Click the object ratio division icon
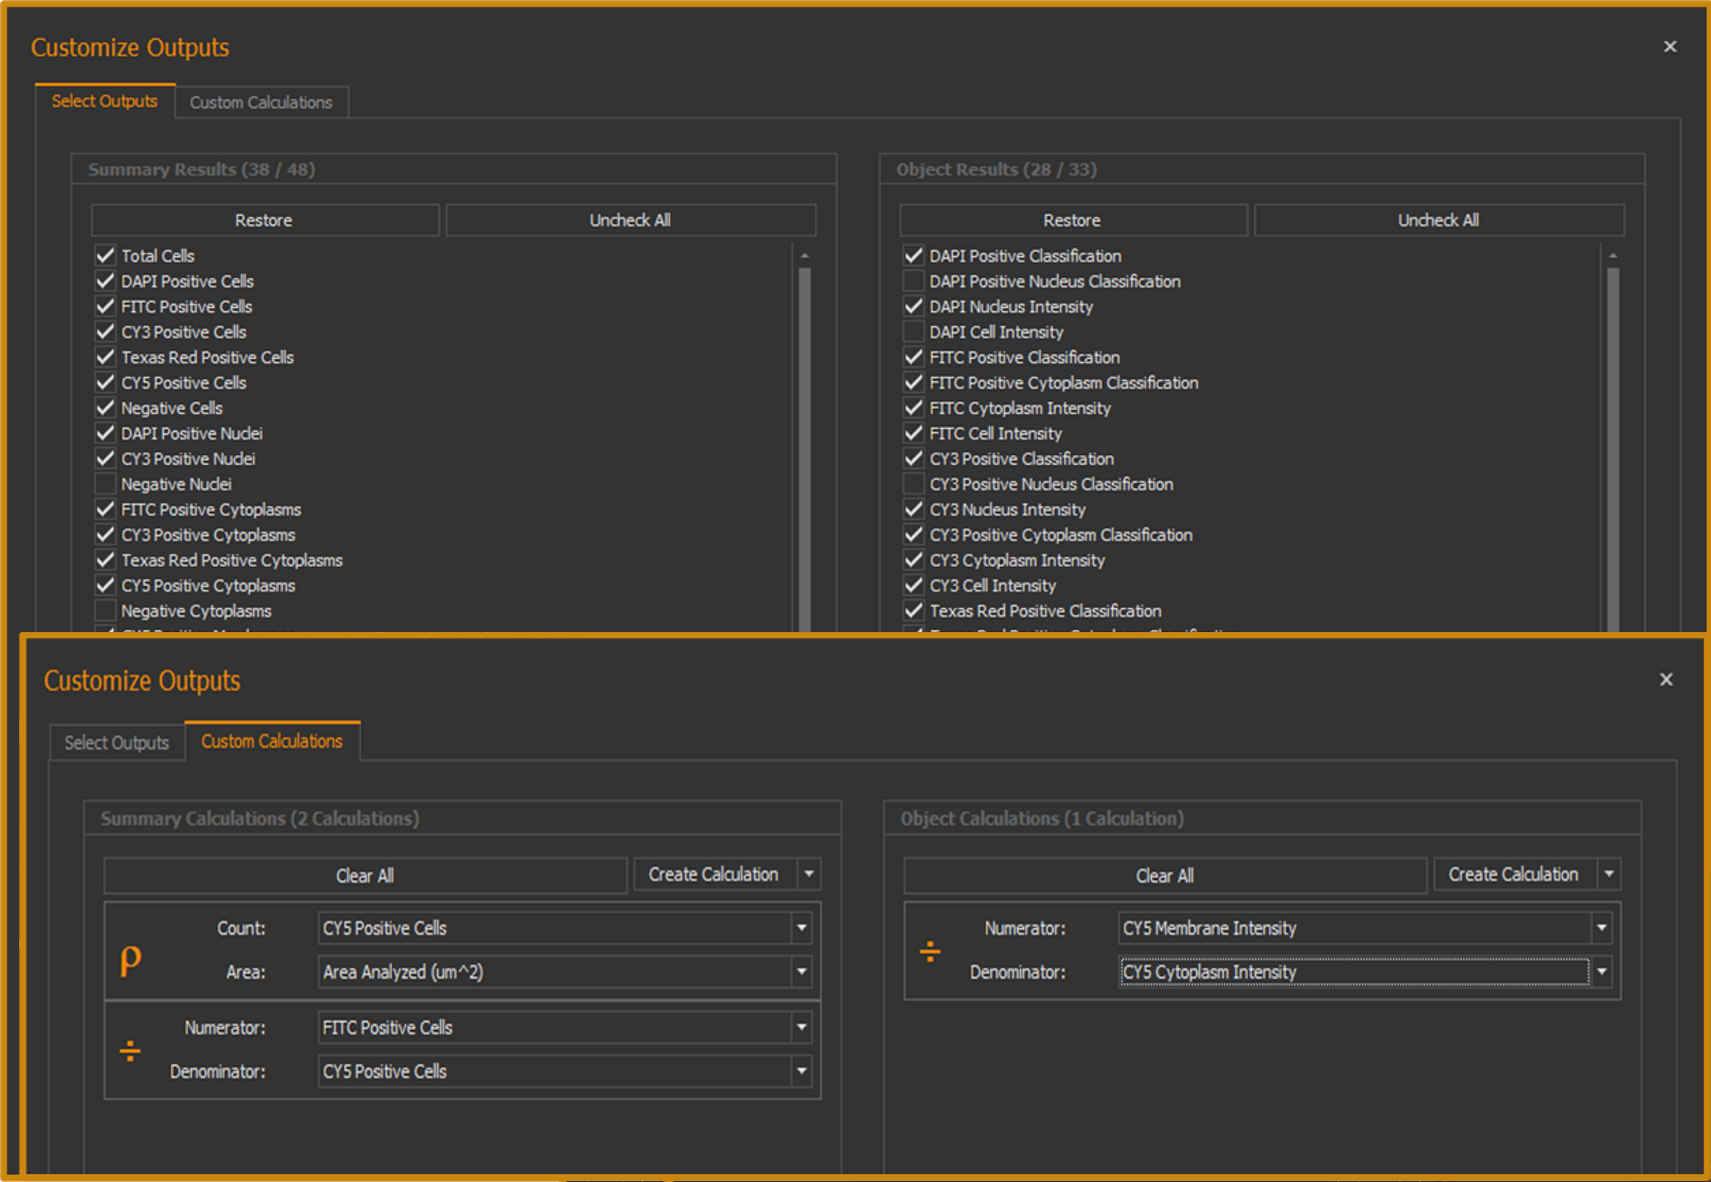Screen dimensions: 1711x1182 (x=930, y=951)
